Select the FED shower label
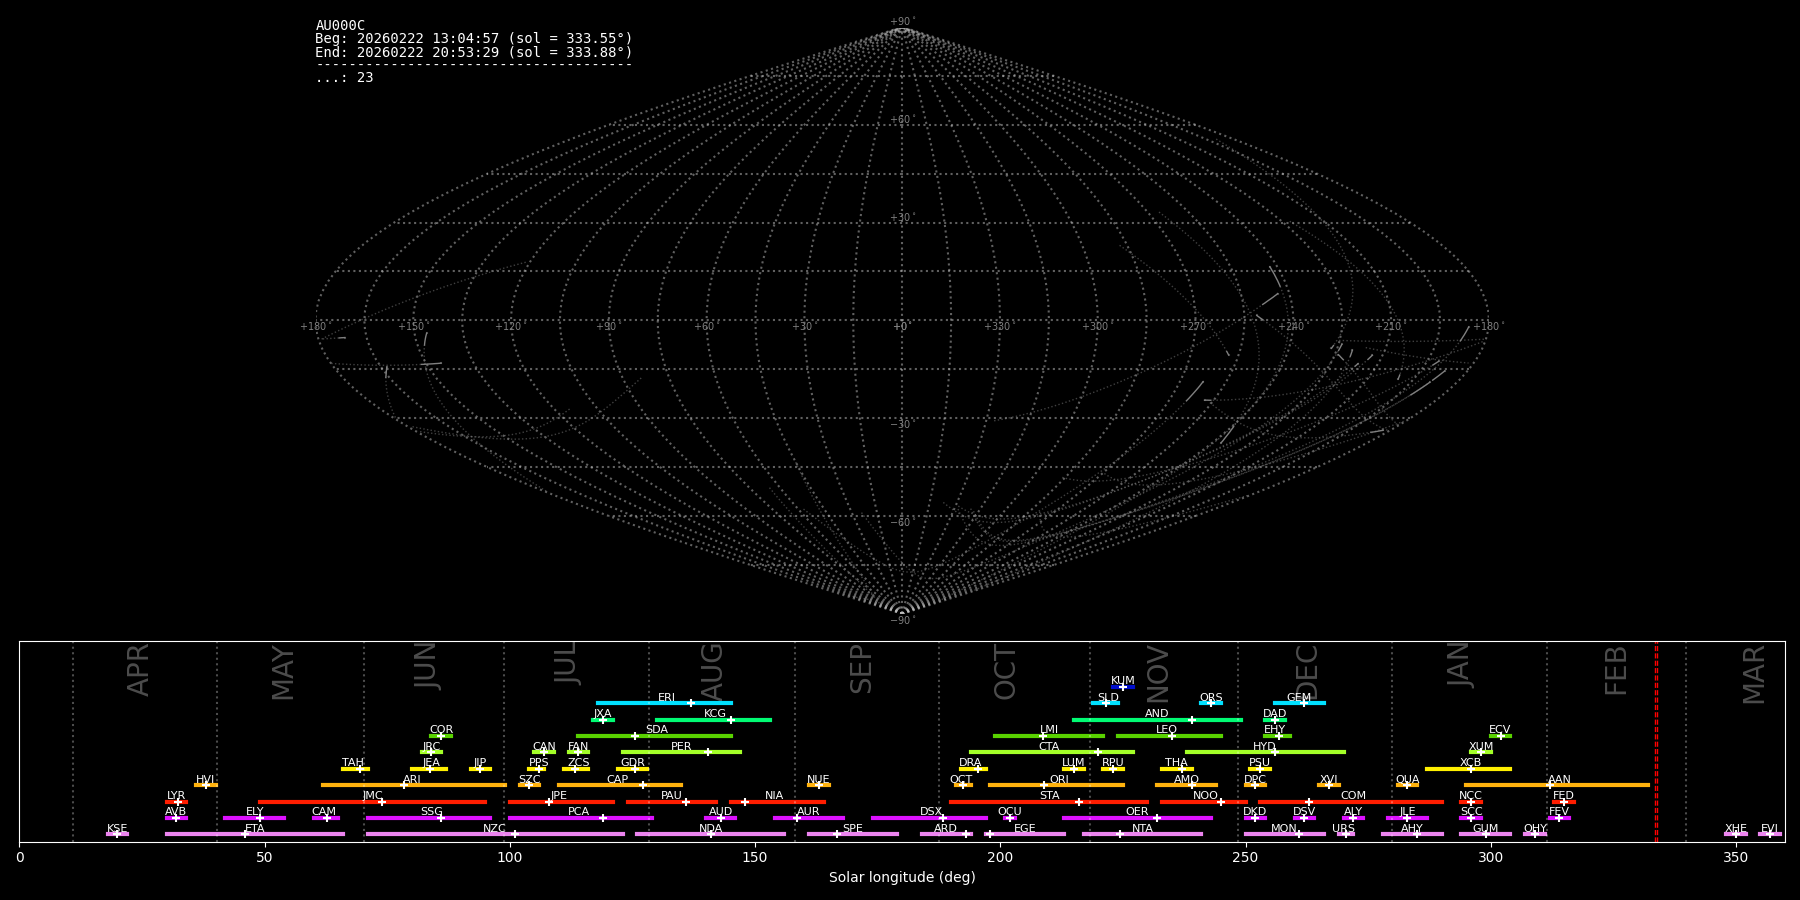The width and height of the screenshot is (1800, 900). tap(1563, 796)
